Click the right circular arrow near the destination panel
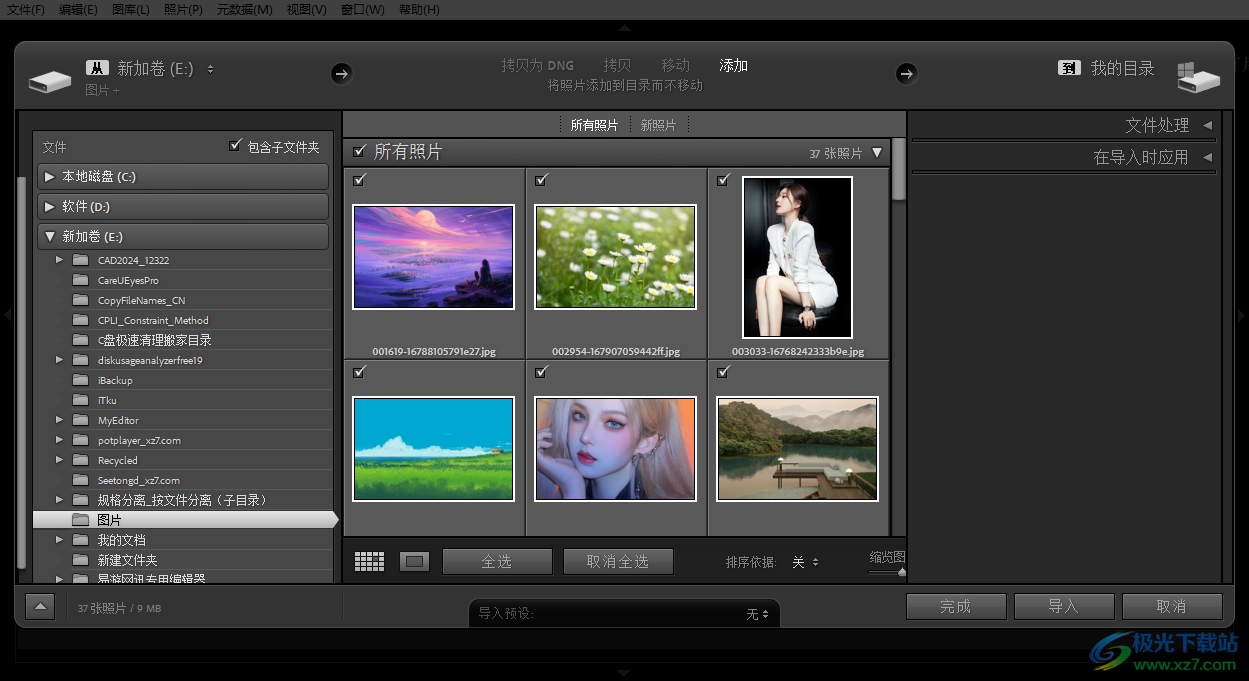 coord(906,73)
